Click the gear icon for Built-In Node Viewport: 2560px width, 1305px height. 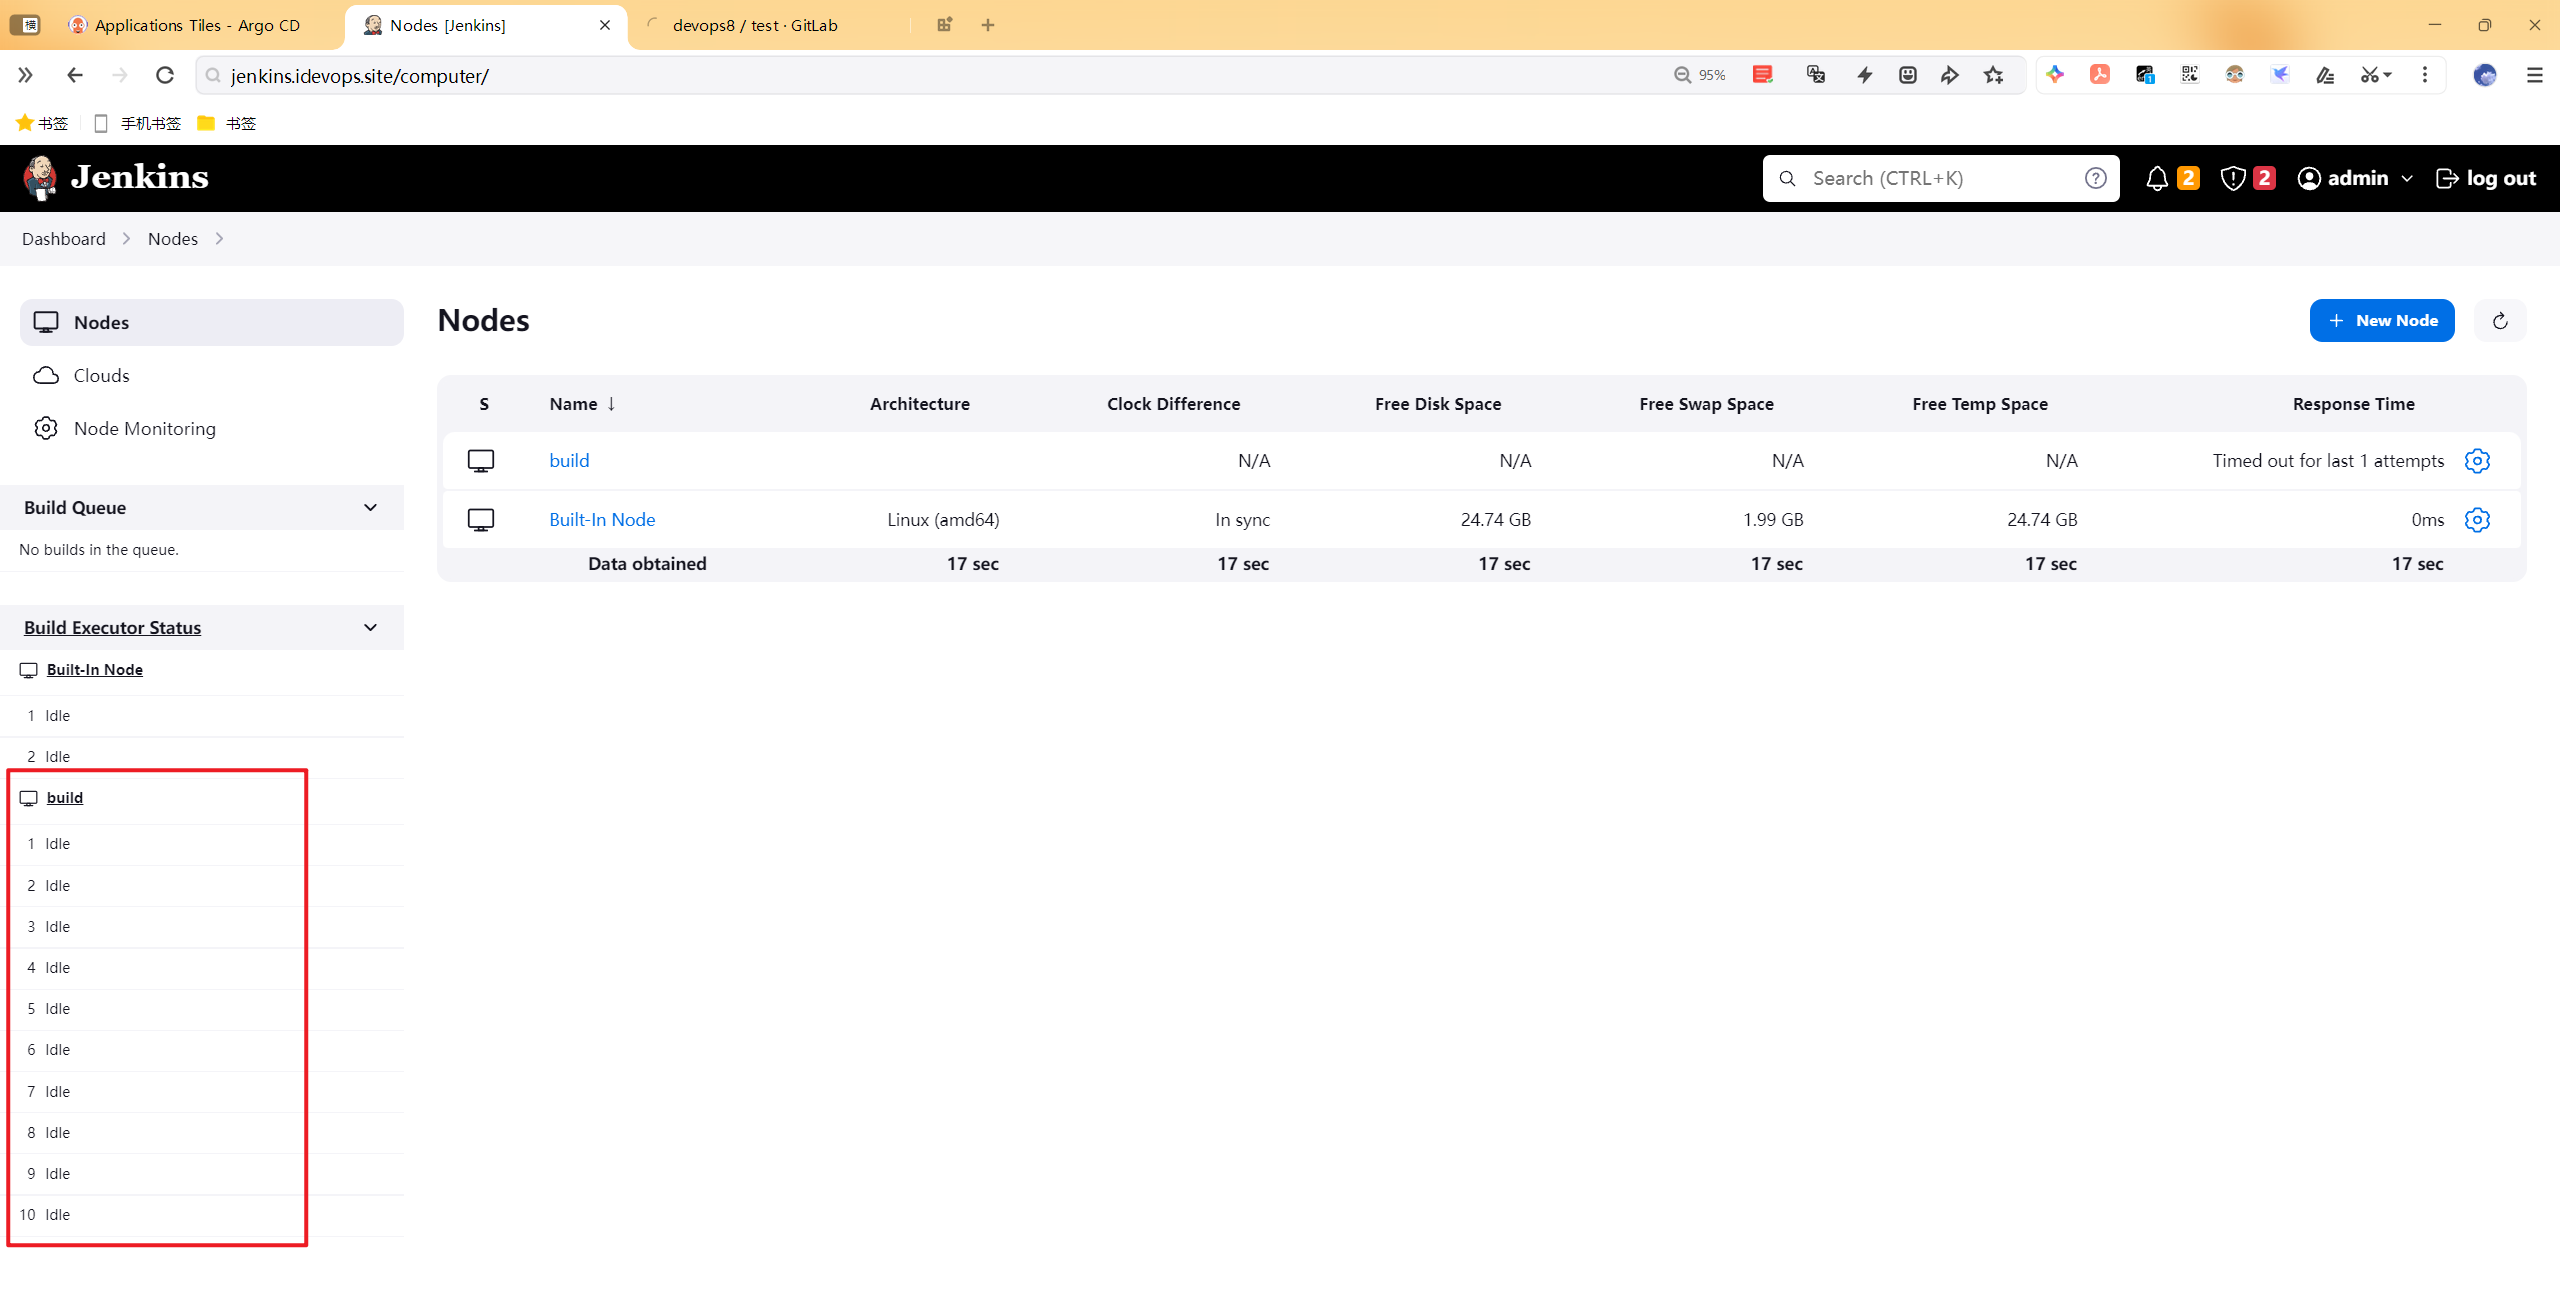(x=2477, y=520)
